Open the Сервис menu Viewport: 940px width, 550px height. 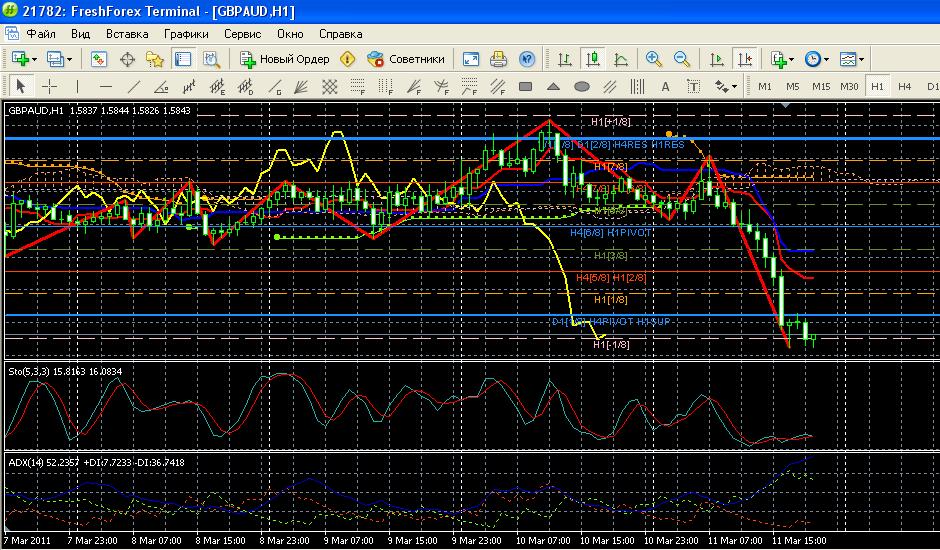(242, 33)
